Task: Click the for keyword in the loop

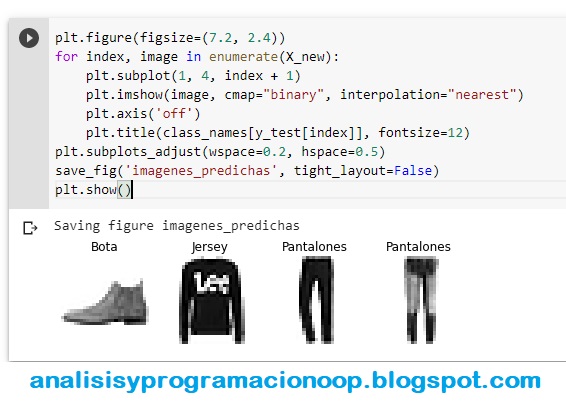Action: (66, 57)
